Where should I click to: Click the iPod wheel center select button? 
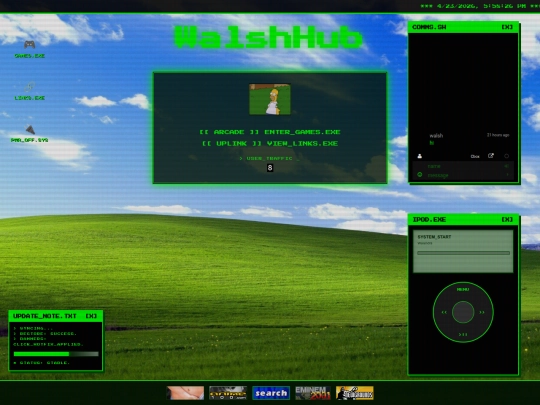tap(463, 312)
